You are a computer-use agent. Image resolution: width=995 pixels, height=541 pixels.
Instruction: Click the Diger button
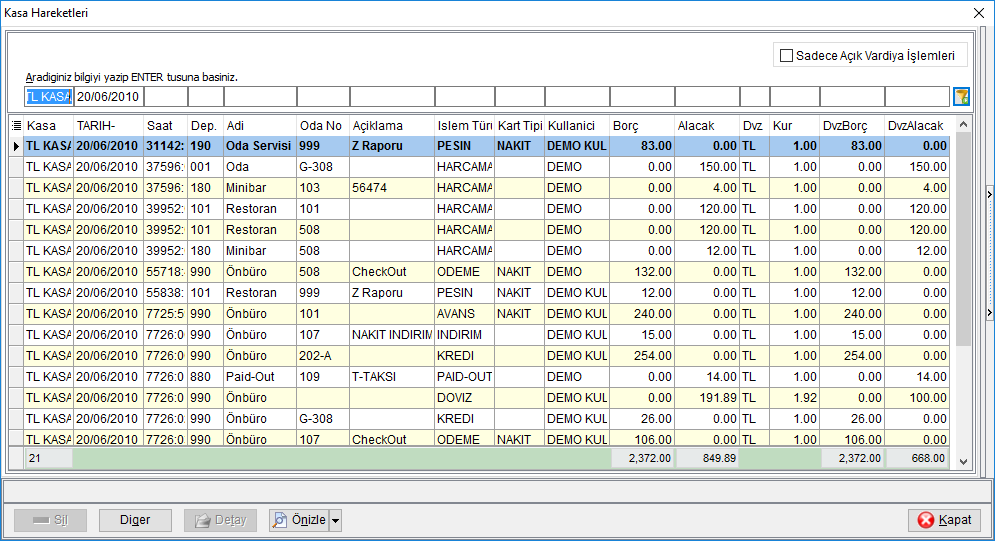135,520
